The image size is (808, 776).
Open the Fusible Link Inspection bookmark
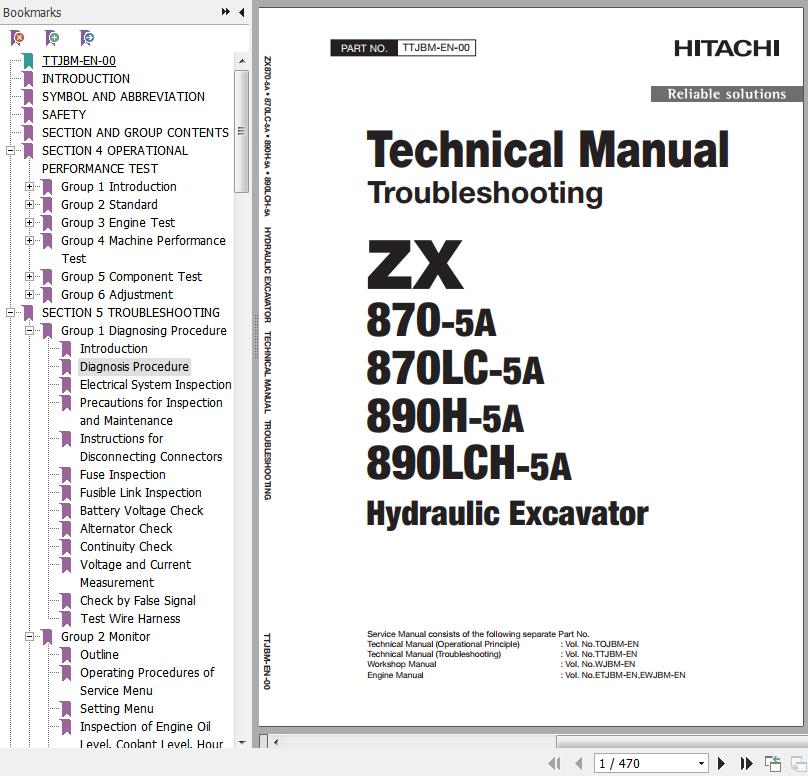141,493
